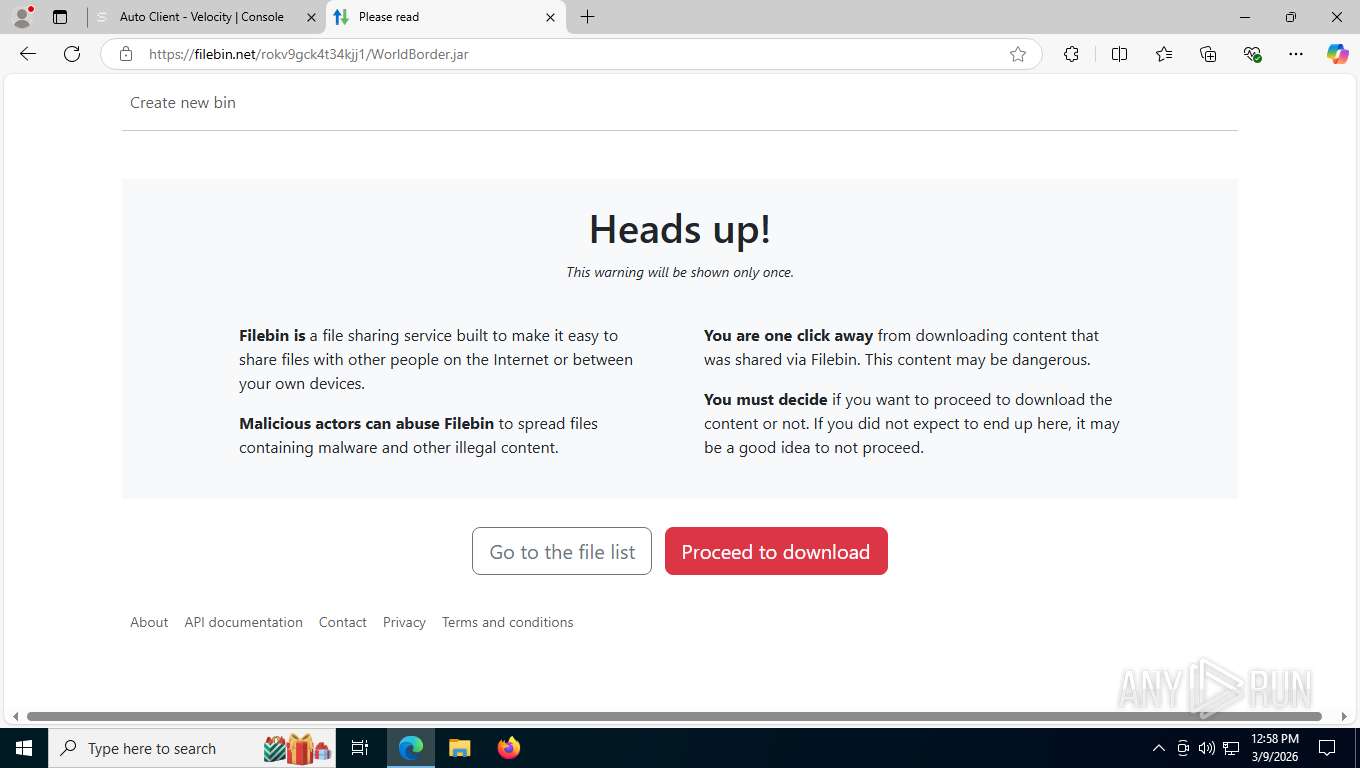The image size is (1360, 768).
Task: Click the filebin.net address bar
Action: point(570,54)
